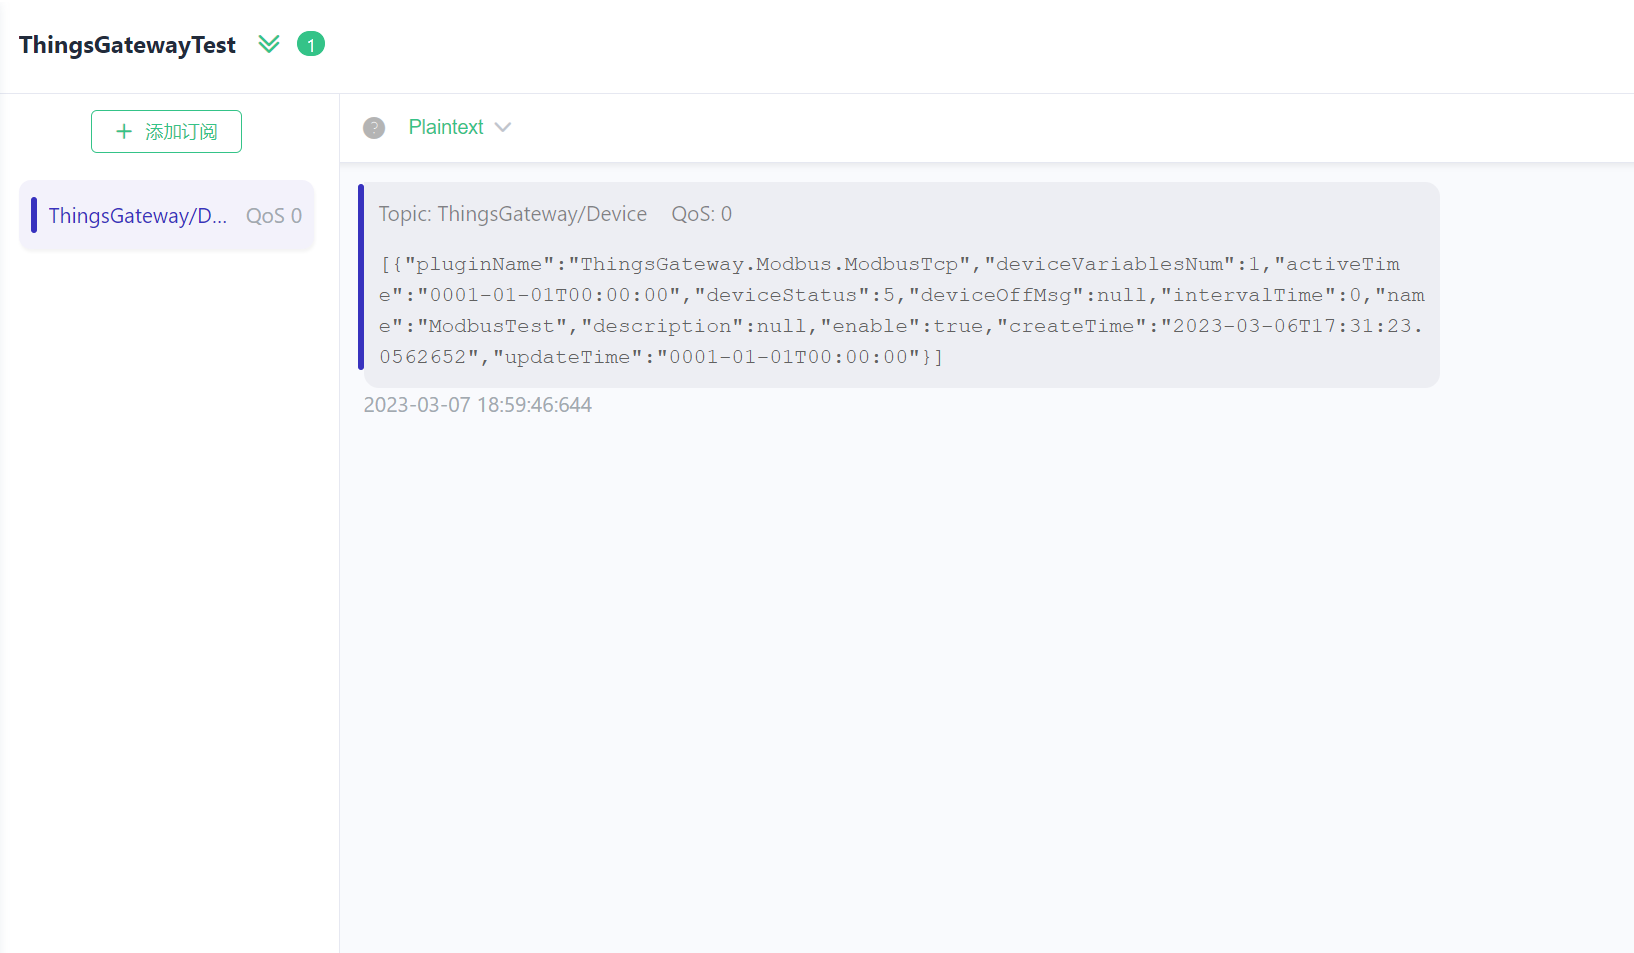Click the chevron arrow next to Plaintext
Image resolution: width=1634 pixels, height=953 pixels.
coord(503,128)
